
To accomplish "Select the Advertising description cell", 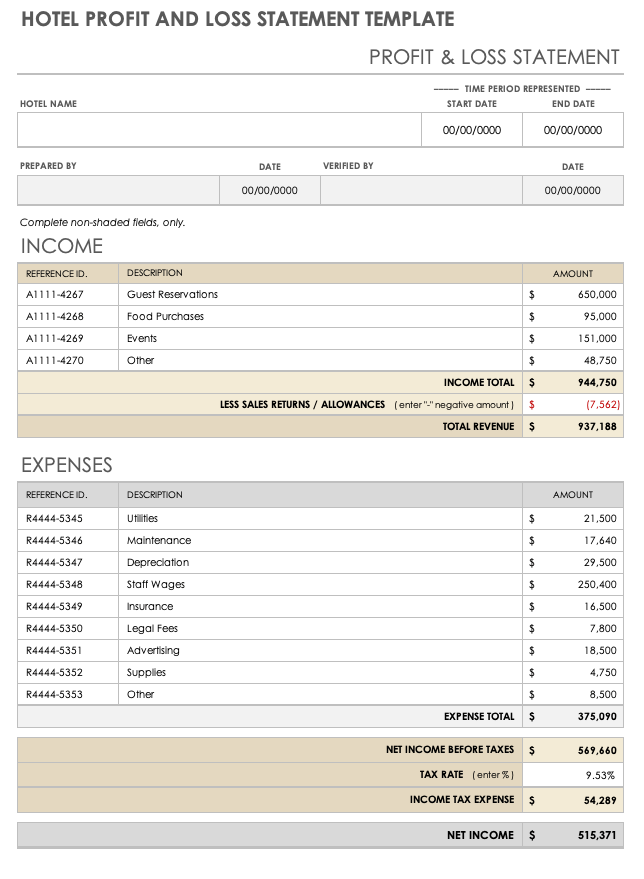I will coord(320,651).
